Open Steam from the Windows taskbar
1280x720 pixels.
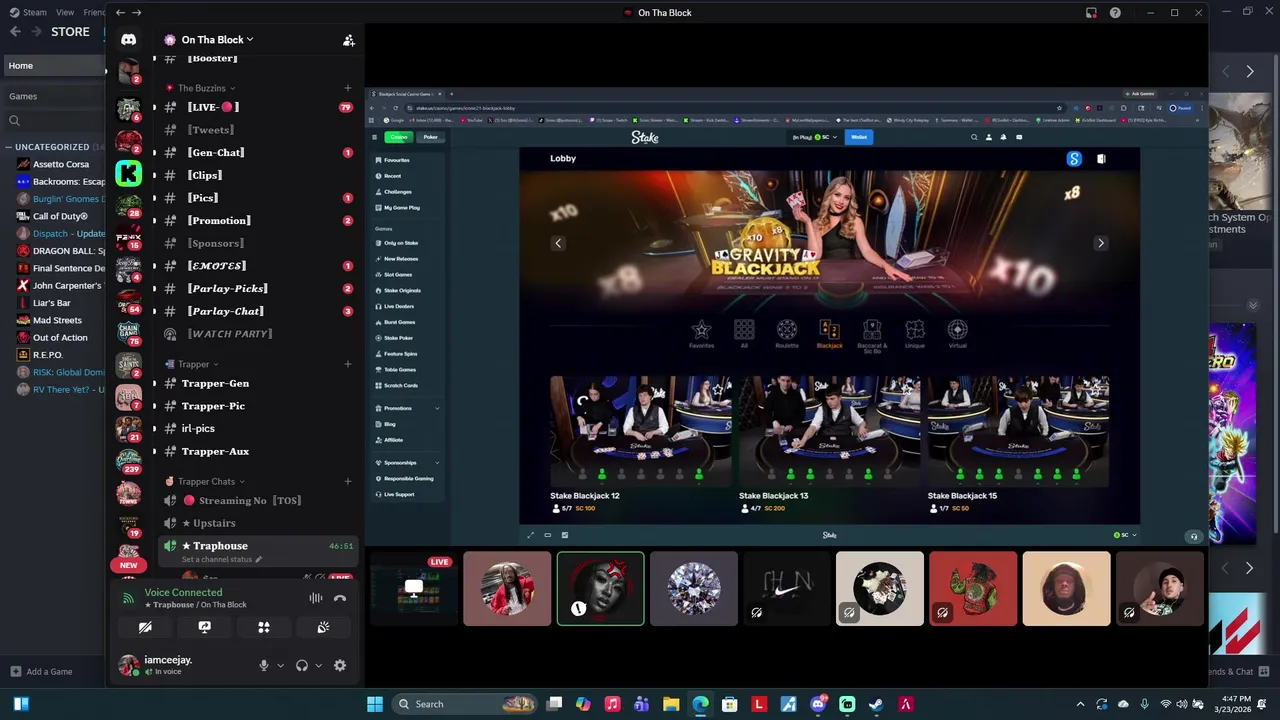[x=876, y=704]
